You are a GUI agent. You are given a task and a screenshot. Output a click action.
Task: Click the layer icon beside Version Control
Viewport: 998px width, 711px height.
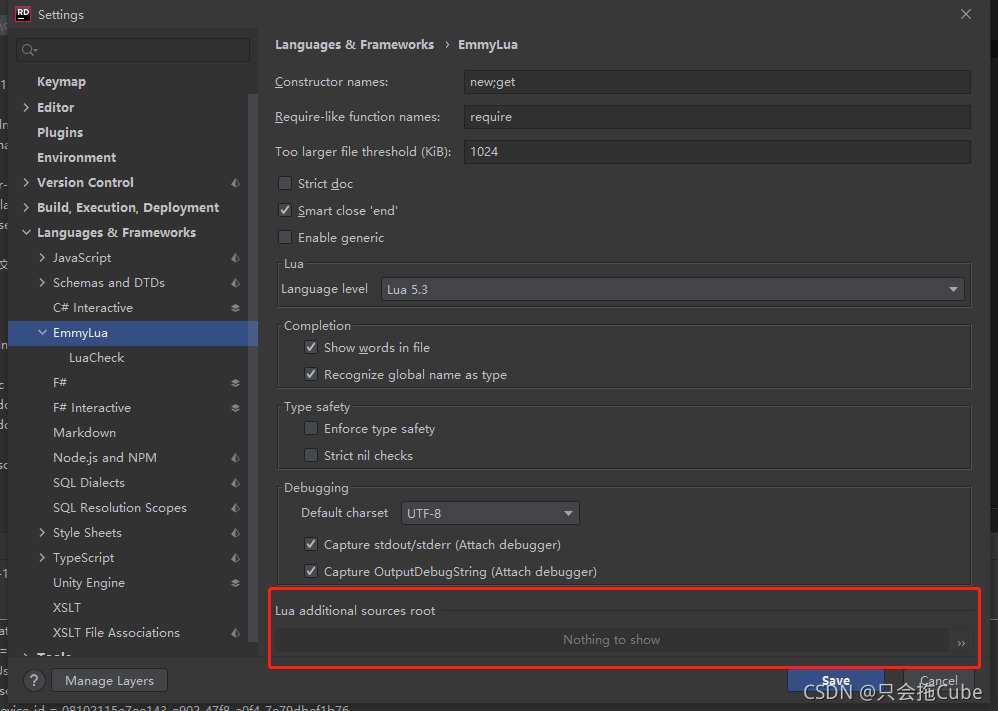point(235,183)
